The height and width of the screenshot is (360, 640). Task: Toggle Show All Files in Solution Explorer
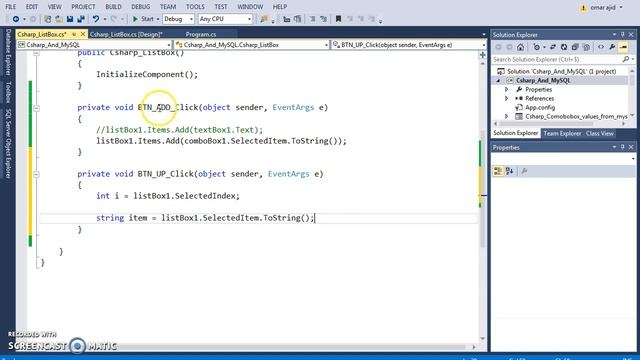coord(587,47)
